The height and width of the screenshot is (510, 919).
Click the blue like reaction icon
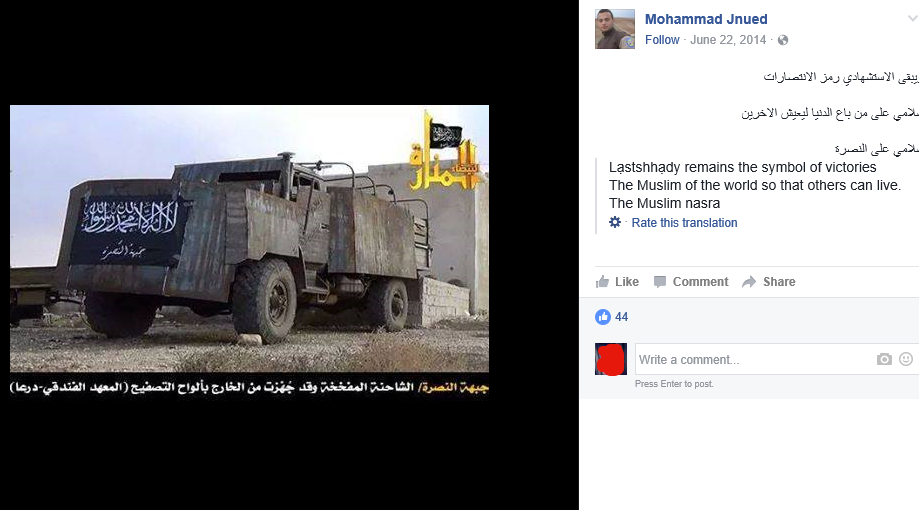coord(603,317)
